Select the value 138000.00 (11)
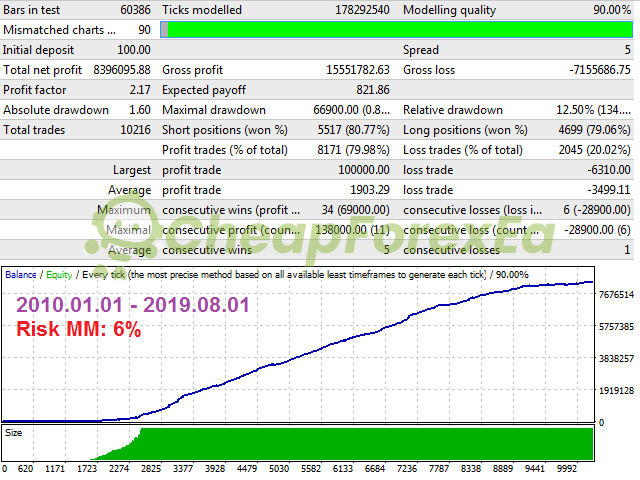640x480 pixels. click(352, 230)
